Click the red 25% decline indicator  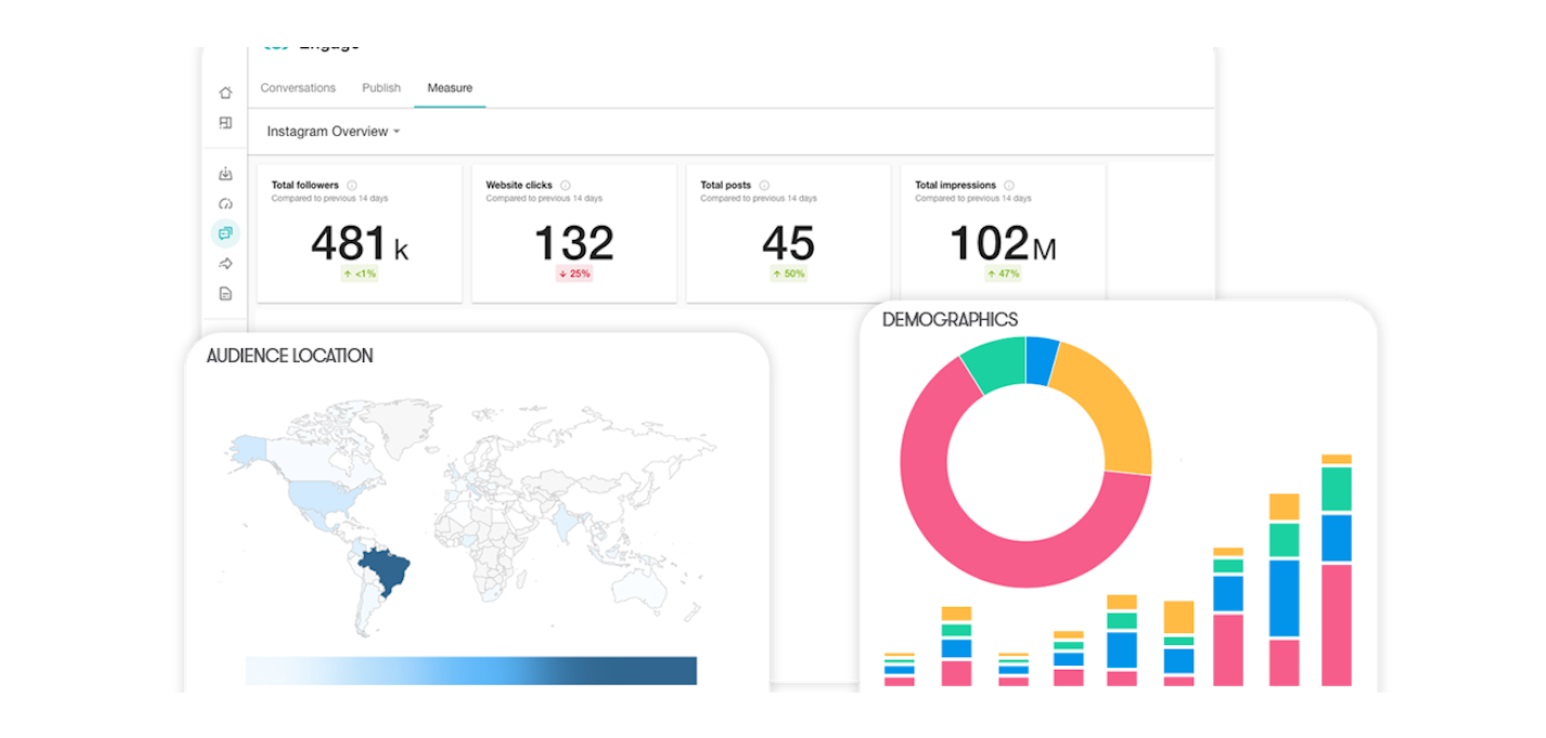(x=572, y=273)
